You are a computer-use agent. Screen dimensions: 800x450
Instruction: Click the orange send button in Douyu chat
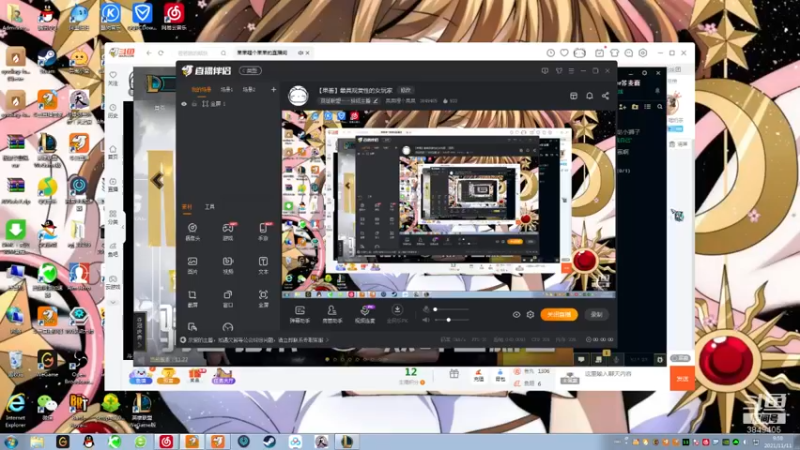[682, 379]
